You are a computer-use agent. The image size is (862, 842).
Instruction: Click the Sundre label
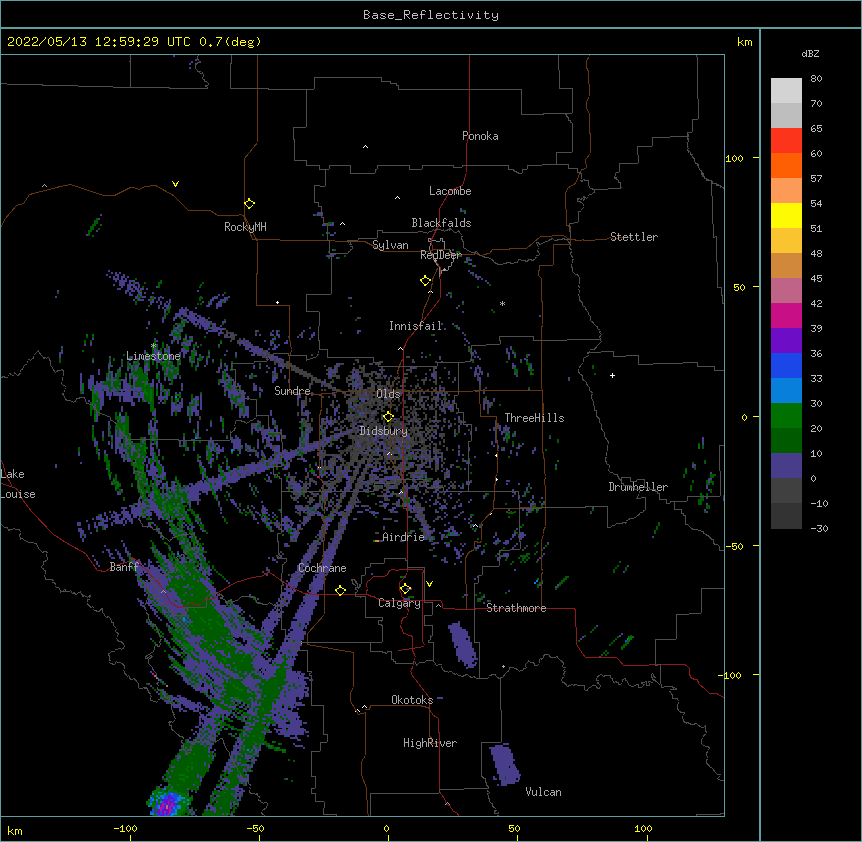292,391
